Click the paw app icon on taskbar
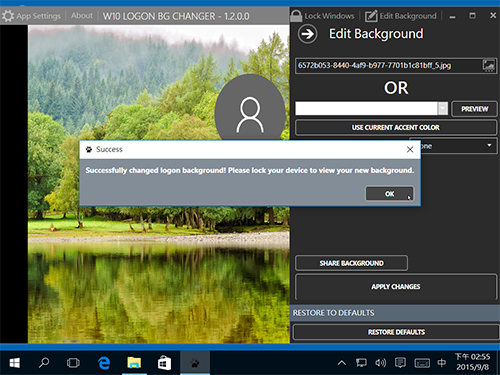This screenshot has width=500, height=375. (x=195, y=363)
